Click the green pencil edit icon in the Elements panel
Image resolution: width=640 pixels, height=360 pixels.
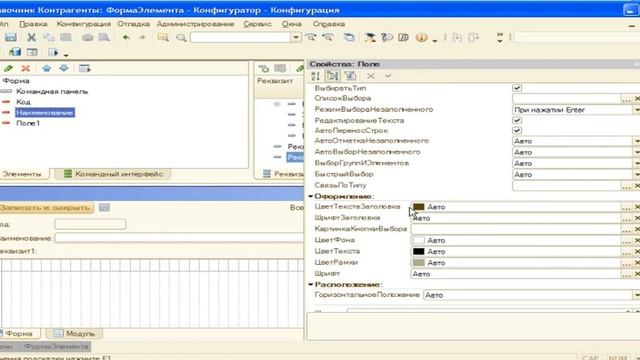point(8,68)
